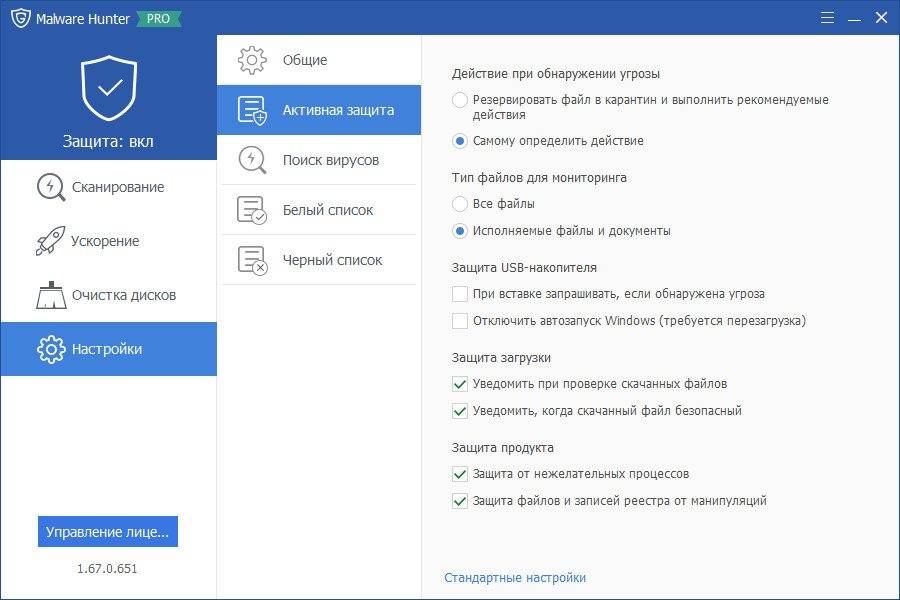Click version number 1.67.0.651
This screenshot has width=900, height=600.
pyautogui.click(x=107, y=569)
